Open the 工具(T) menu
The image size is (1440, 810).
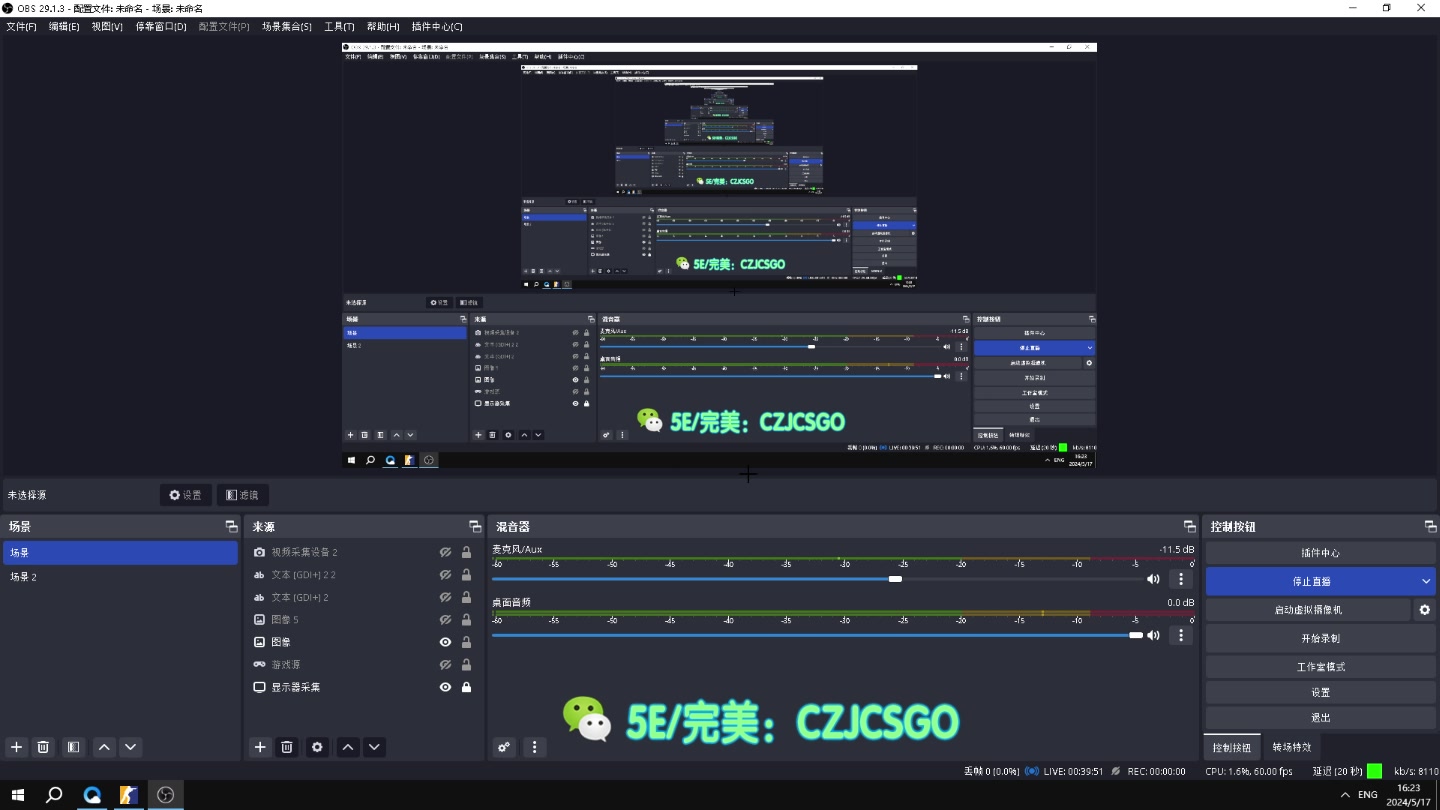[339, 27]
